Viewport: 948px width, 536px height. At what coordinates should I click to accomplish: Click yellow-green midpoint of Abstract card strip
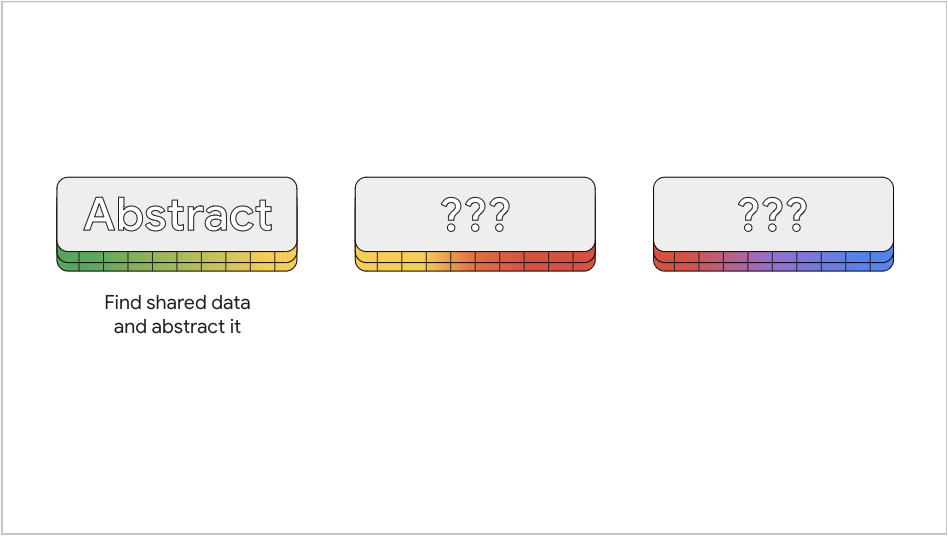click(x=177, y=260)
